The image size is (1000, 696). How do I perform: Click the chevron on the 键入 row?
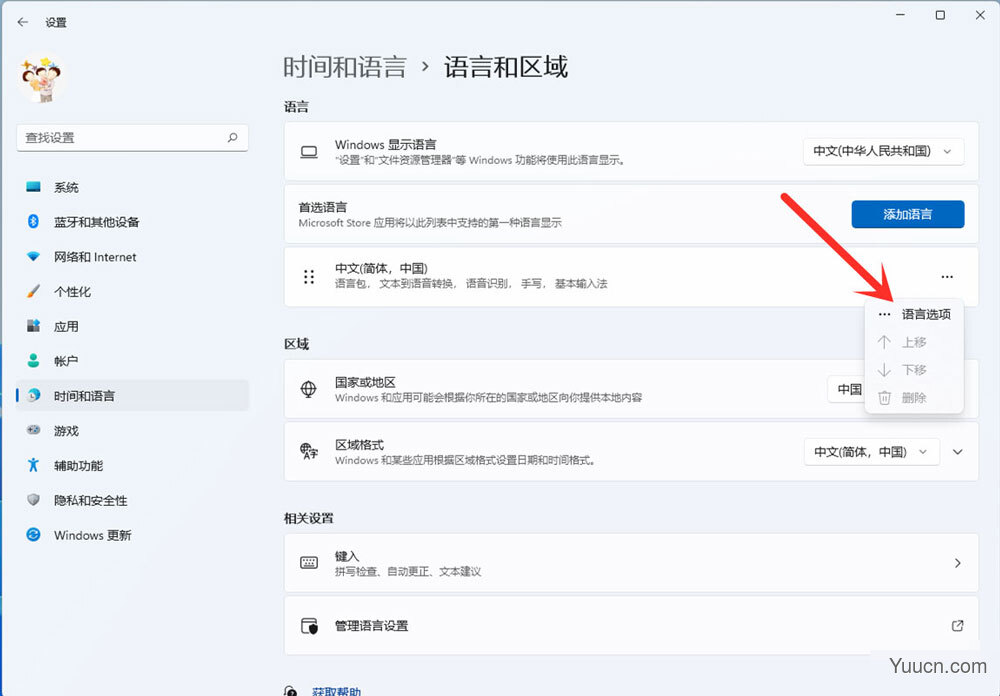pyautogui.click(x=957, y=563)
